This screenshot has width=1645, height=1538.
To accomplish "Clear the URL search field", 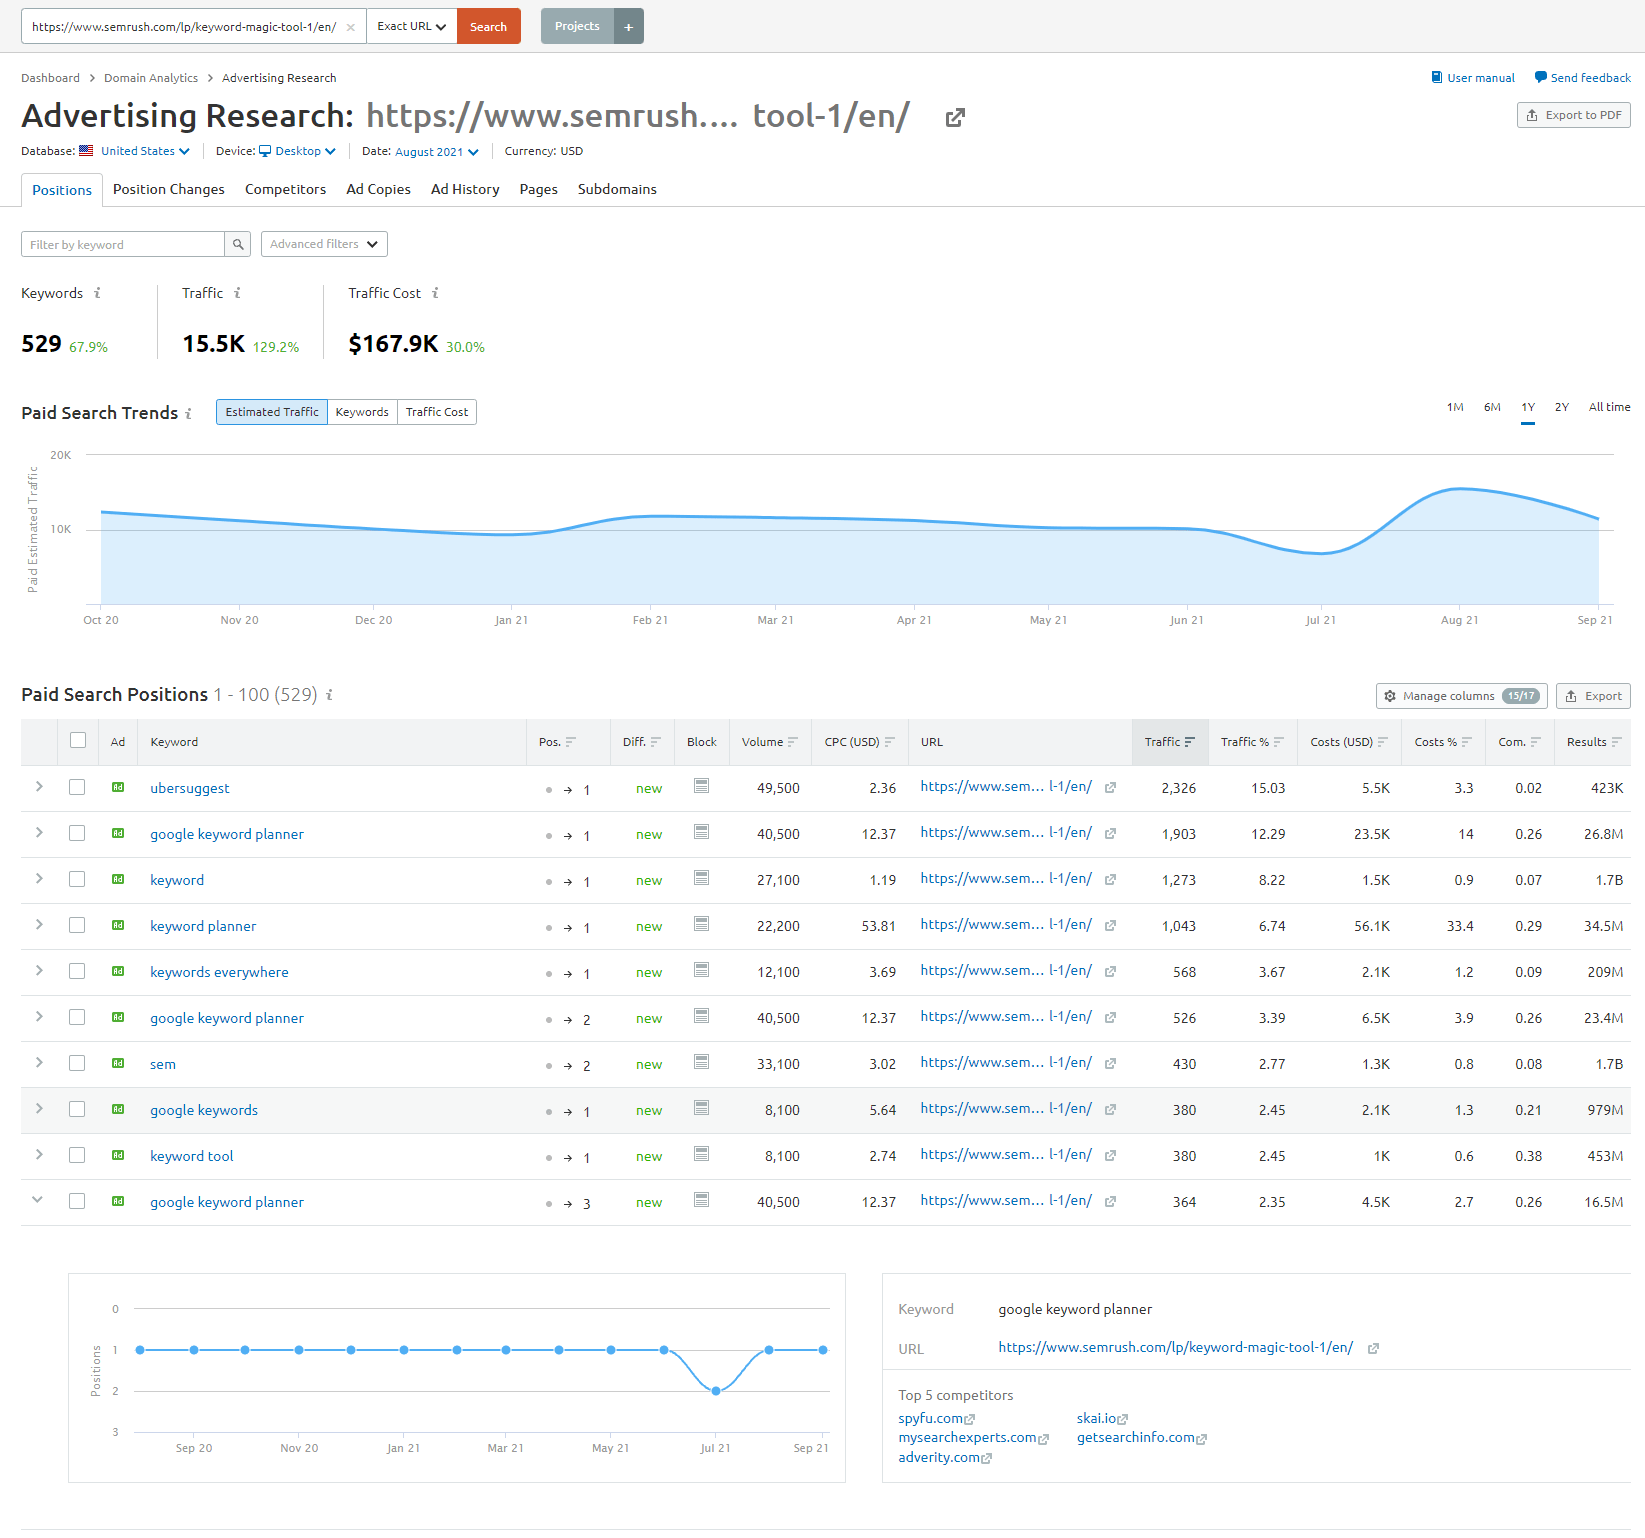I will tap(350, 27).
